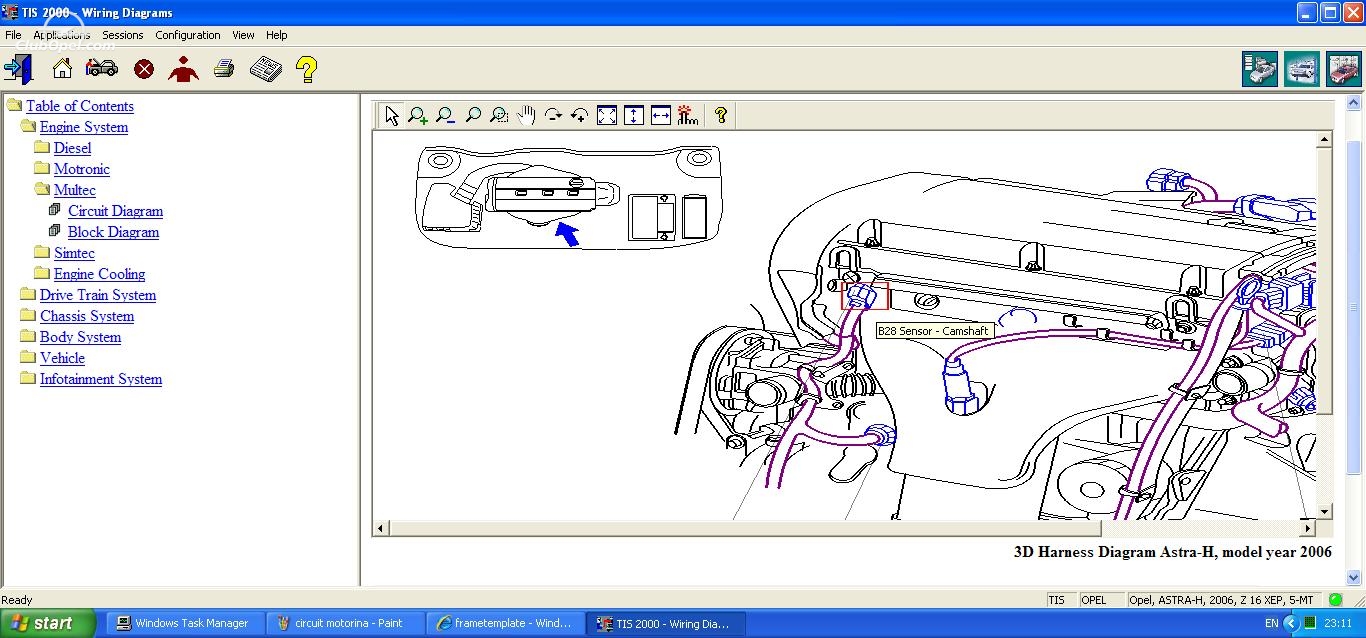Click the green status indicator light
This screenshot has height=638, width=1366.
[x=1335, y=600]
